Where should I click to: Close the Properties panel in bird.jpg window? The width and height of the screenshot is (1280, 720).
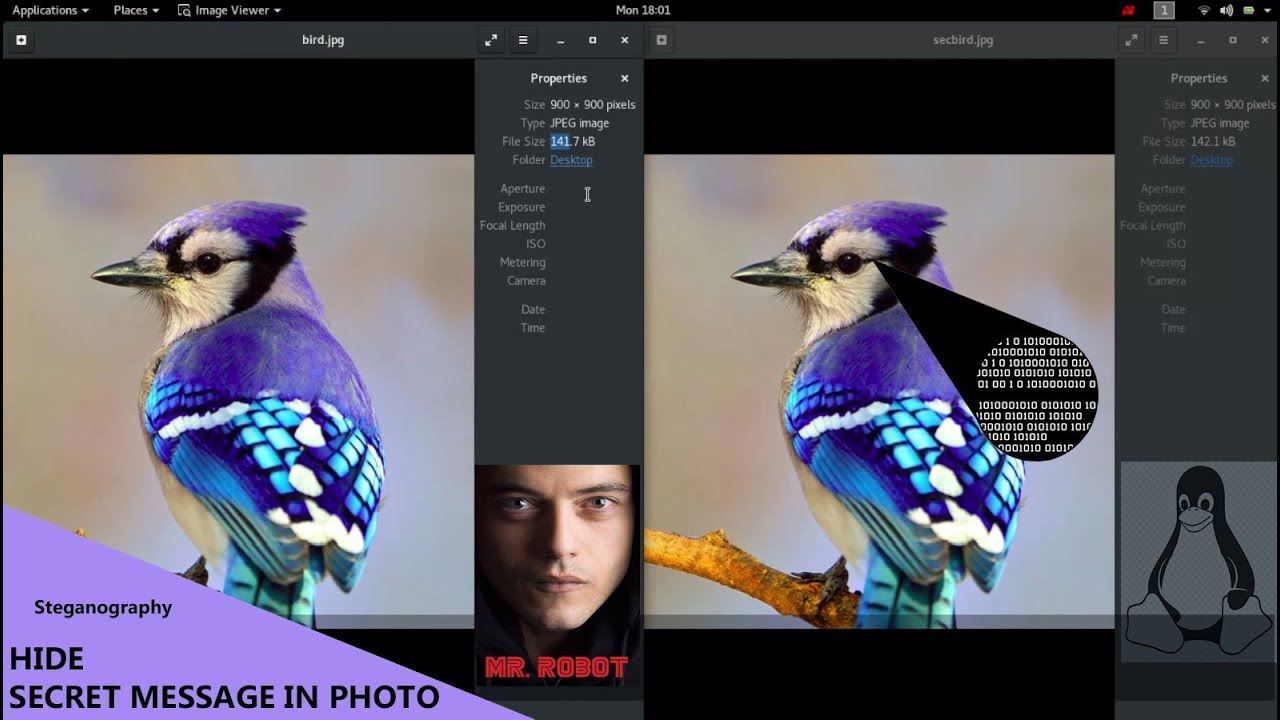click(x=624, y=78)
